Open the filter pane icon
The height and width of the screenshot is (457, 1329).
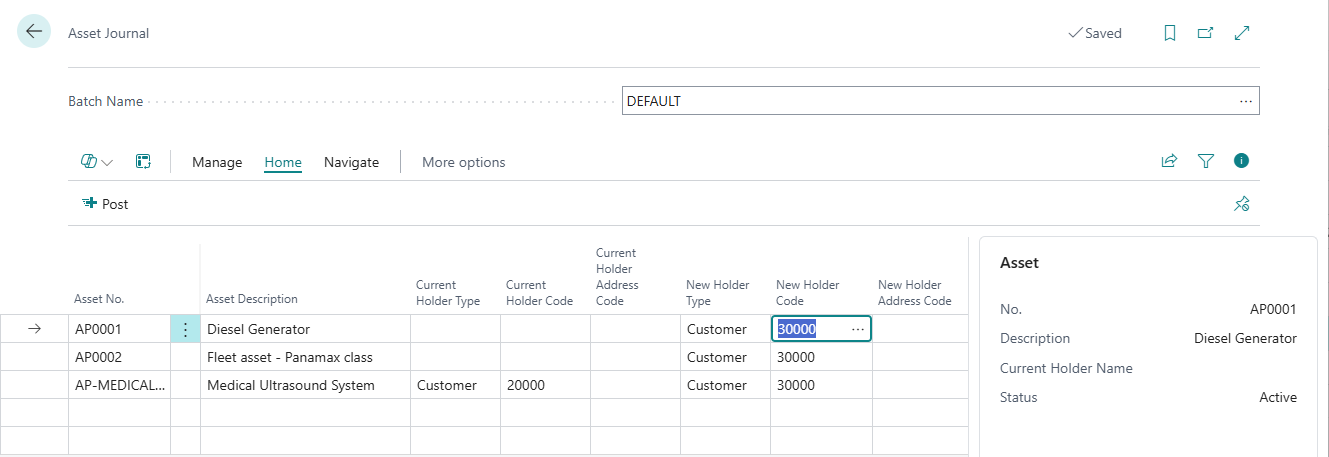(1206, 161)
